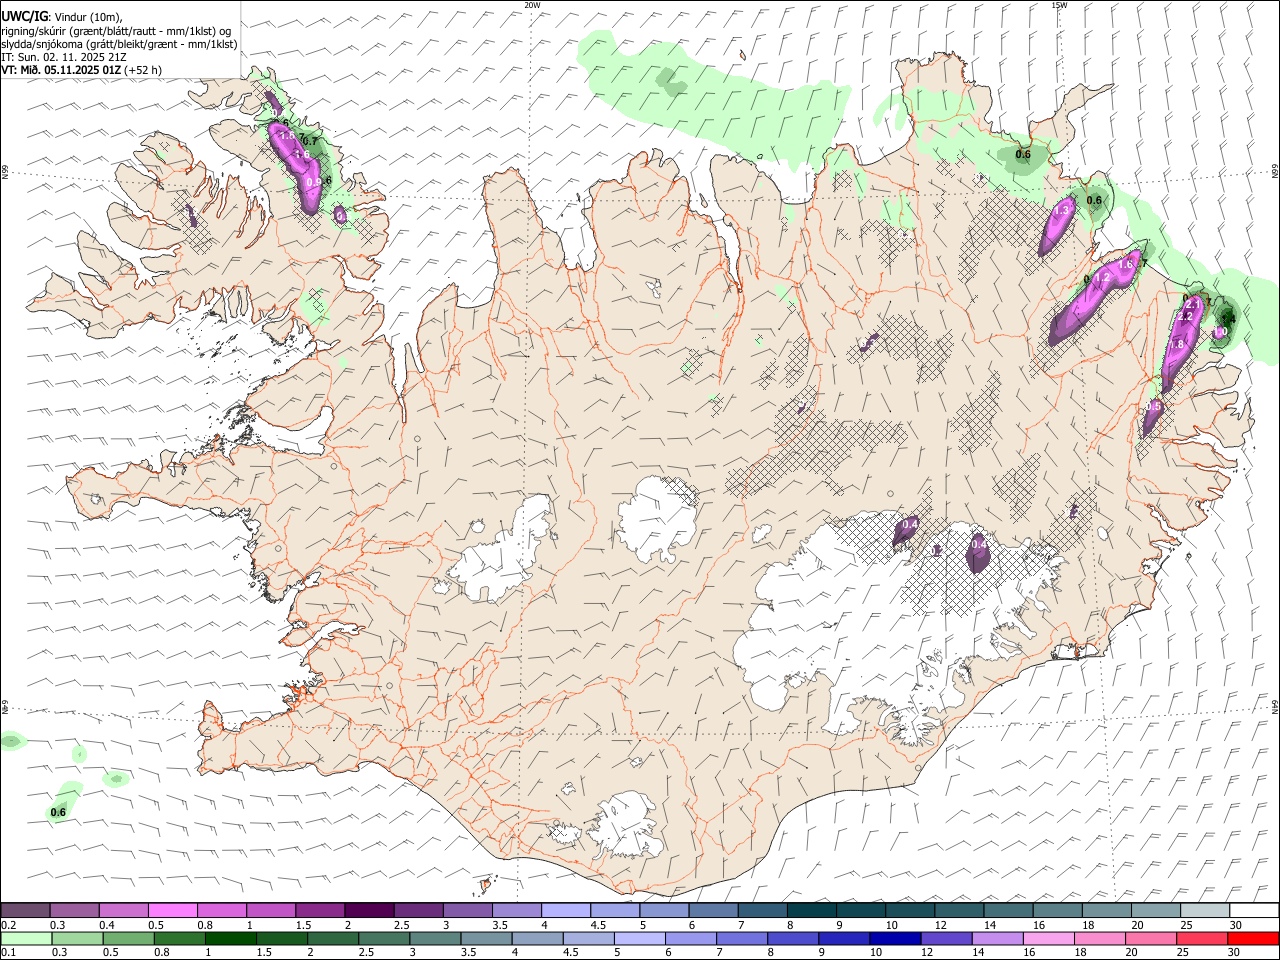Click the 0.5 snowfall value on the map

tap(1155, 406)
